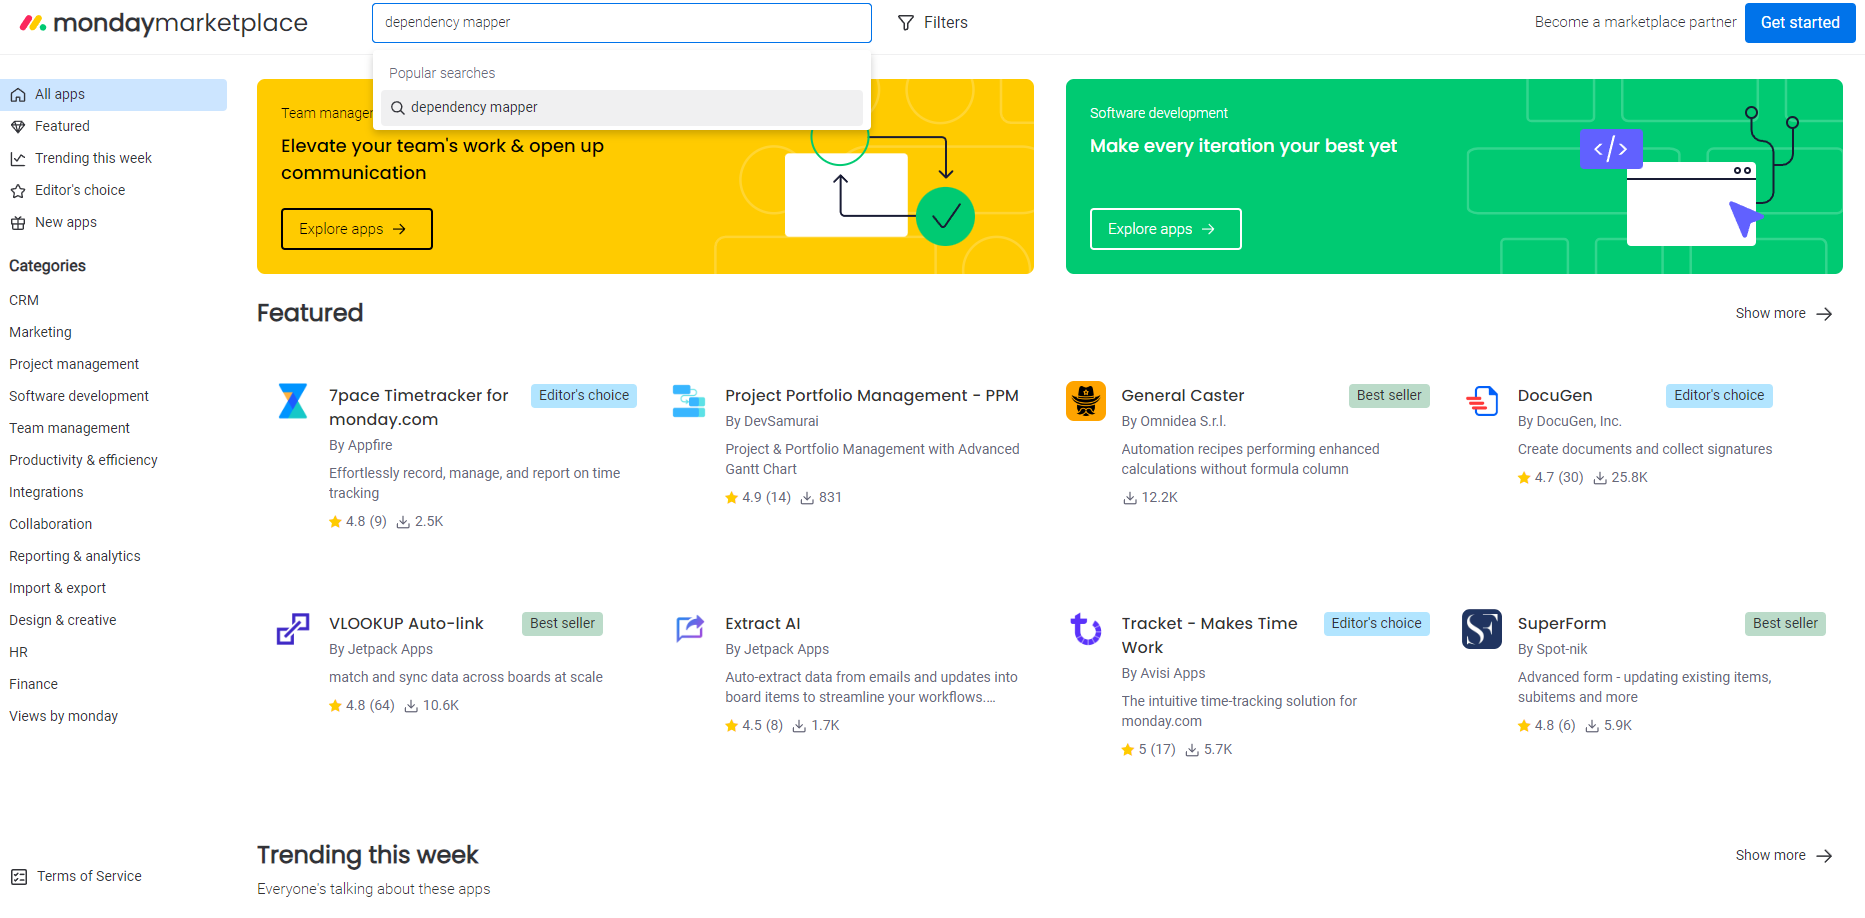The image size is (1865, 918).
Task: Click the Terms of Service icon
Action: (18, 876)
